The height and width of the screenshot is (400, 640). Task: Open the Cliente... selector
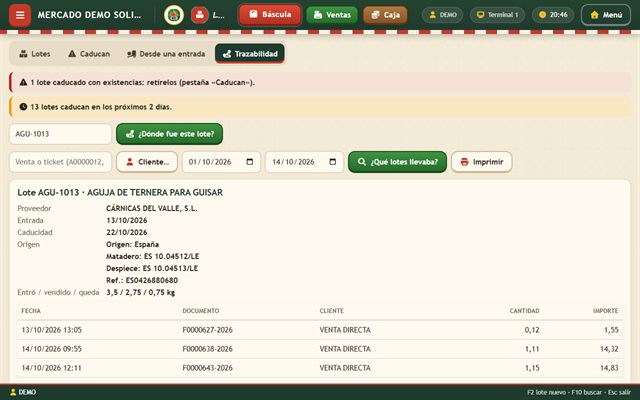pos(147,162)
